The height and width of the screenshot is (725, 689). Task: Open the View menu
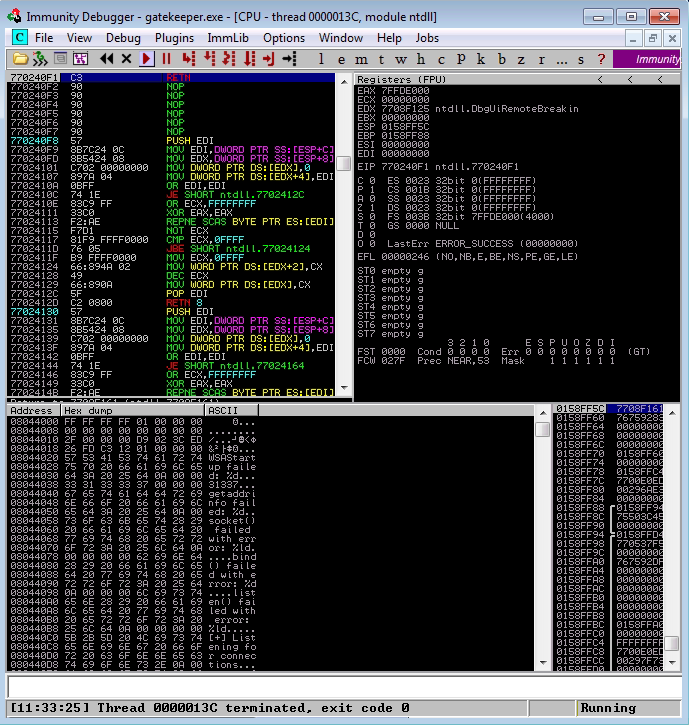click(x=79, y=38)
